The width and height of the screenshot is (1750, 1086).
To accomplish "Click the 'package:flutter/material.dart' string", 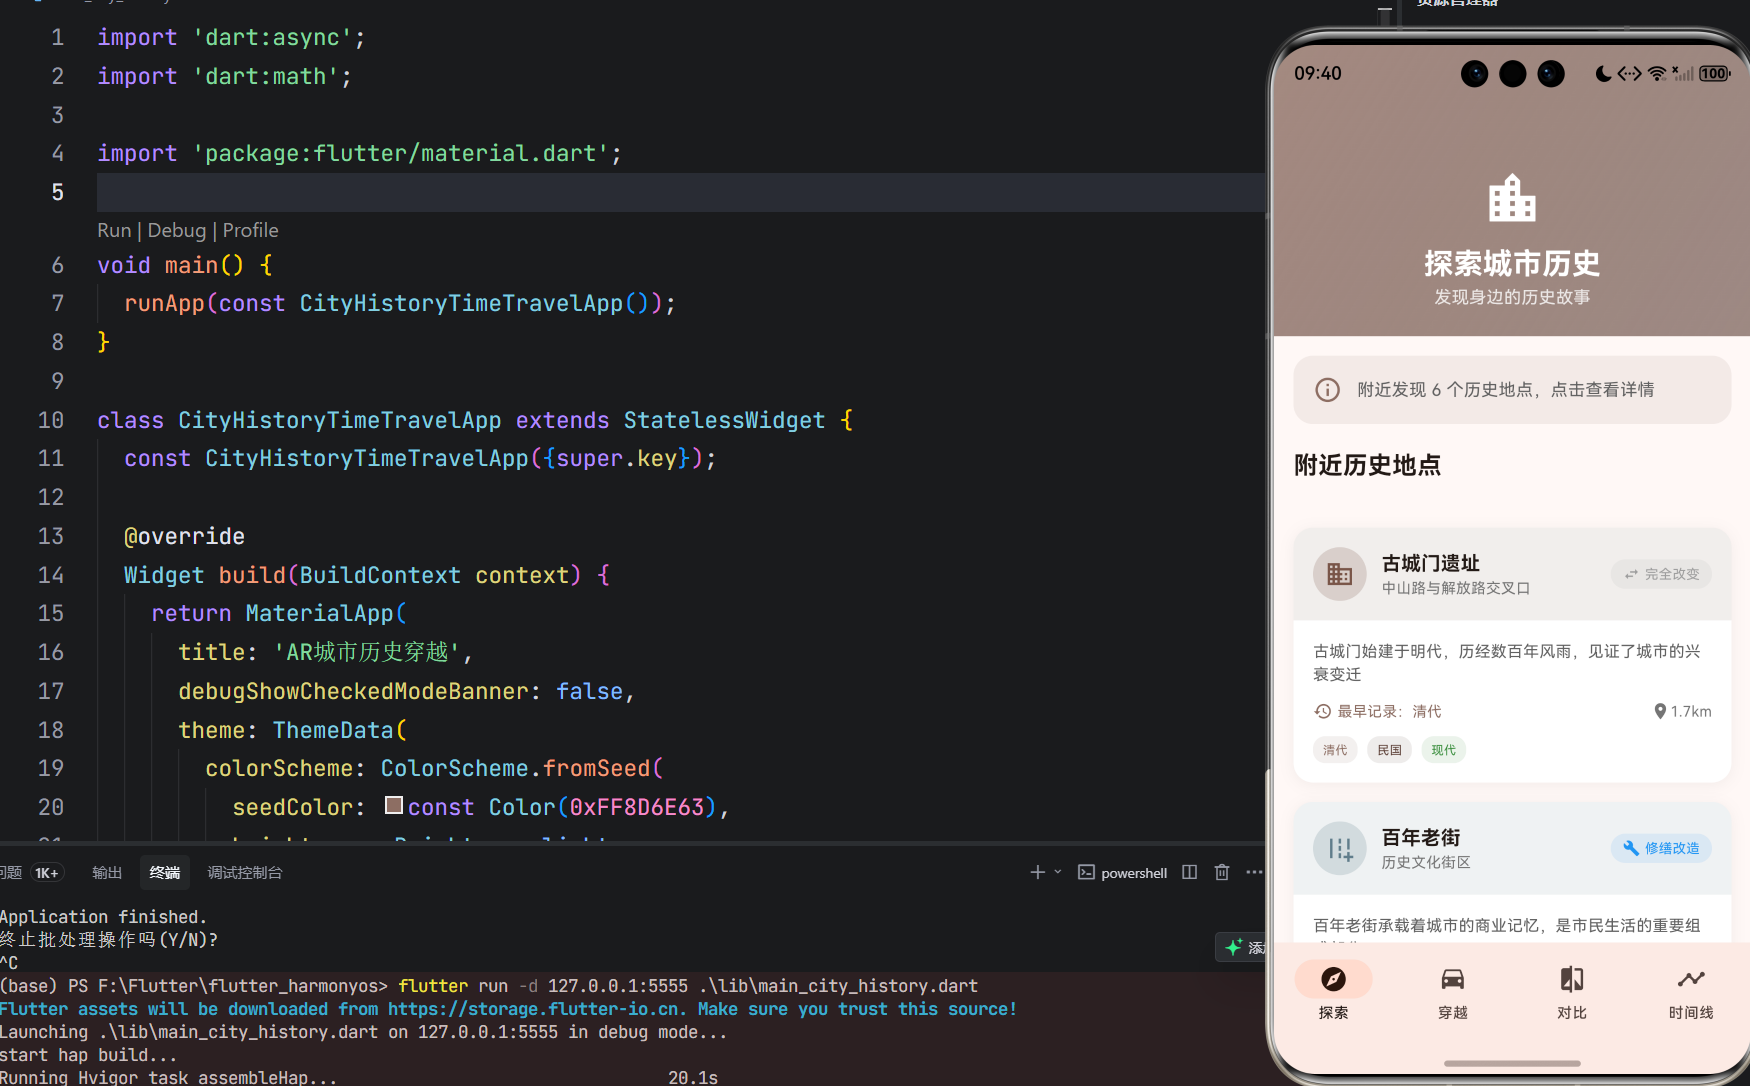I will (x=400, y=154).
